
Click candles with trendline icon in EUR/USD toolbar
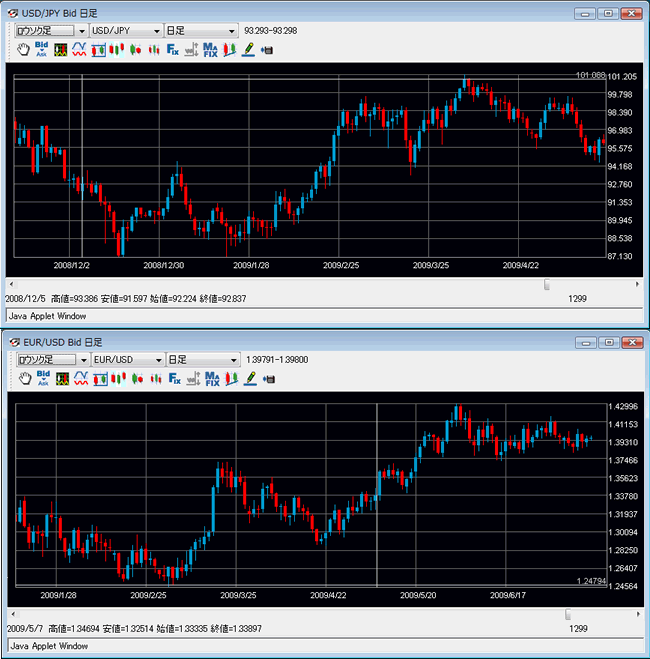point(231,379)
